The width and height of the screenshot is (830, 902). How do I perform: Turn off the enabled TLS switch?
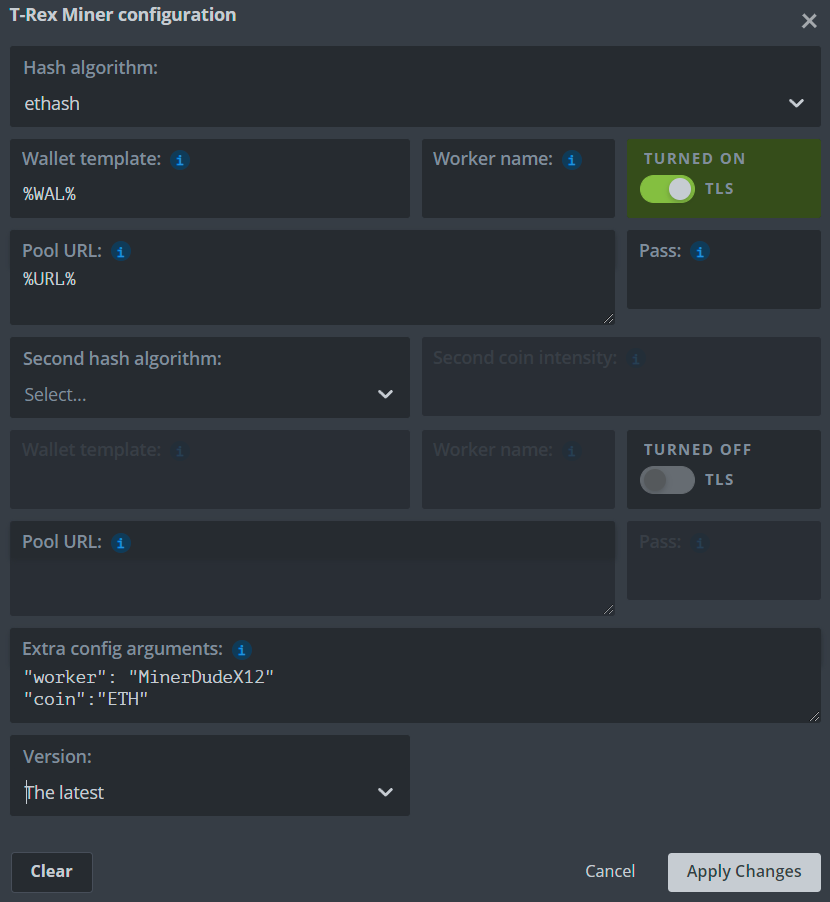tap(667, 189)
